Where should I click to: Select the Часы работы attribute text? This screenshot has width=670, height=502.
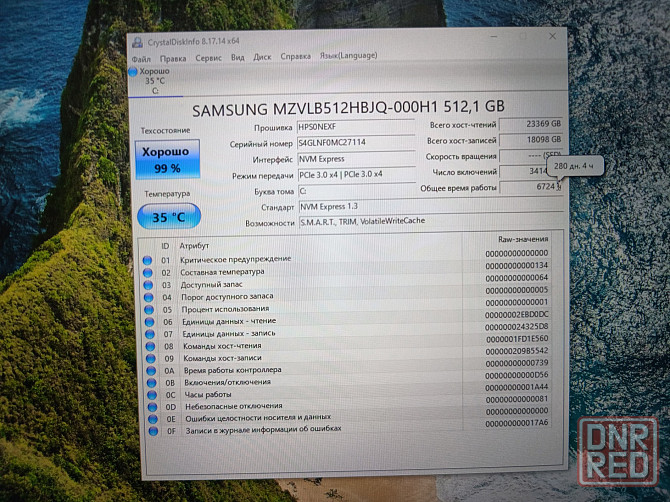click(x=208, y=395)
